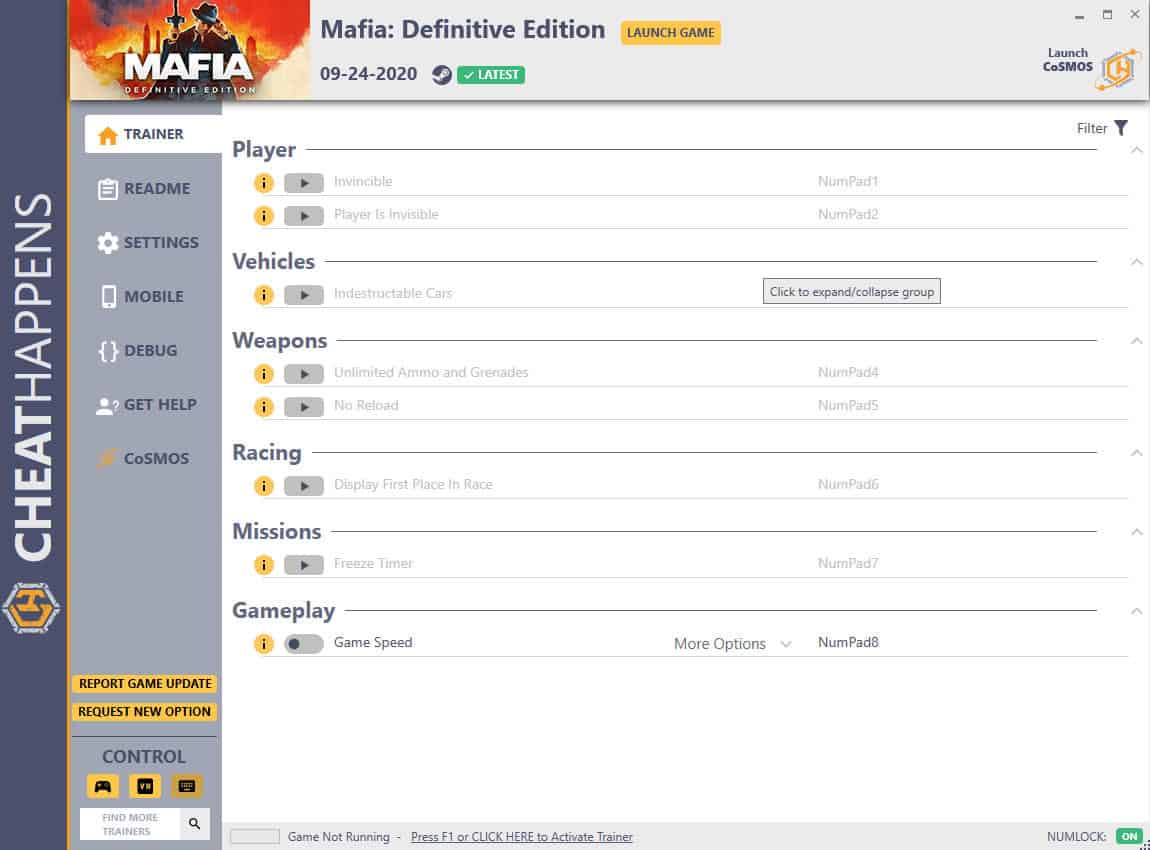1150x850 pixels.
Task: Click the Mafia game cover image
Action: pyautogui.click(x=190, y=50)
